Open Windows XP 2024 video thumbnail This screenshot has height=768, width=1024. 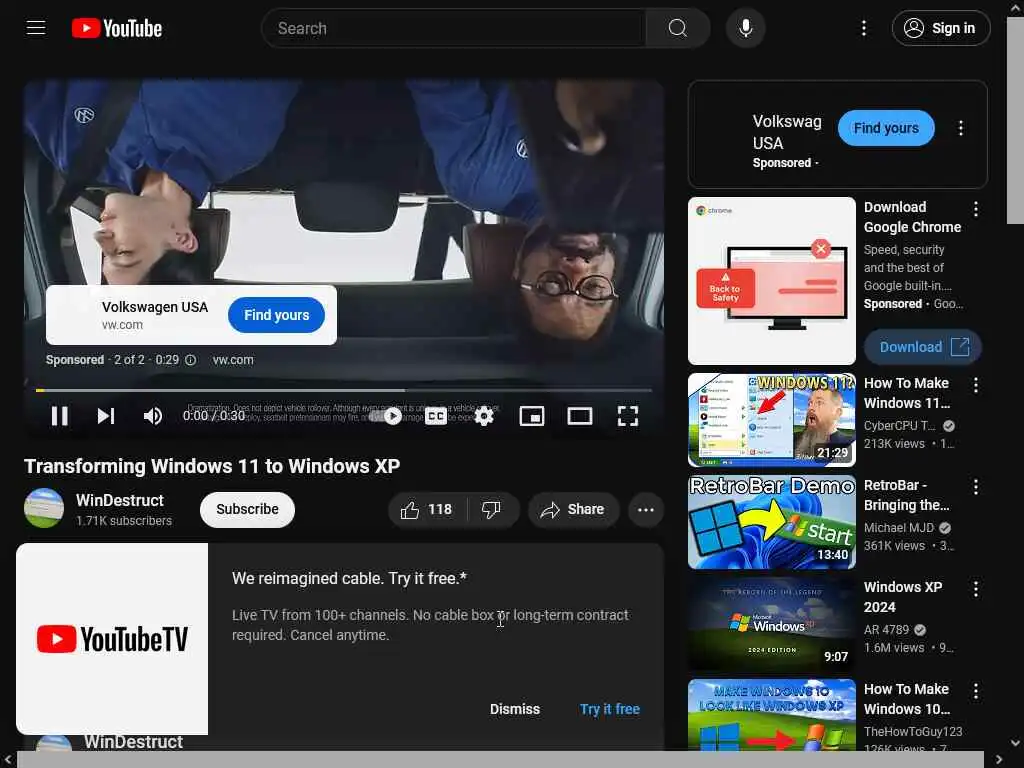click(771, 624)
